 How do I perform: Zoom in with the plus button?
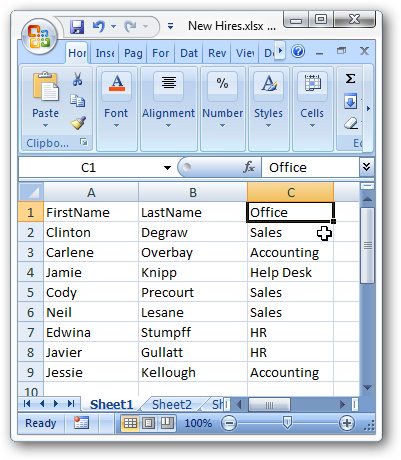point(347,423)
